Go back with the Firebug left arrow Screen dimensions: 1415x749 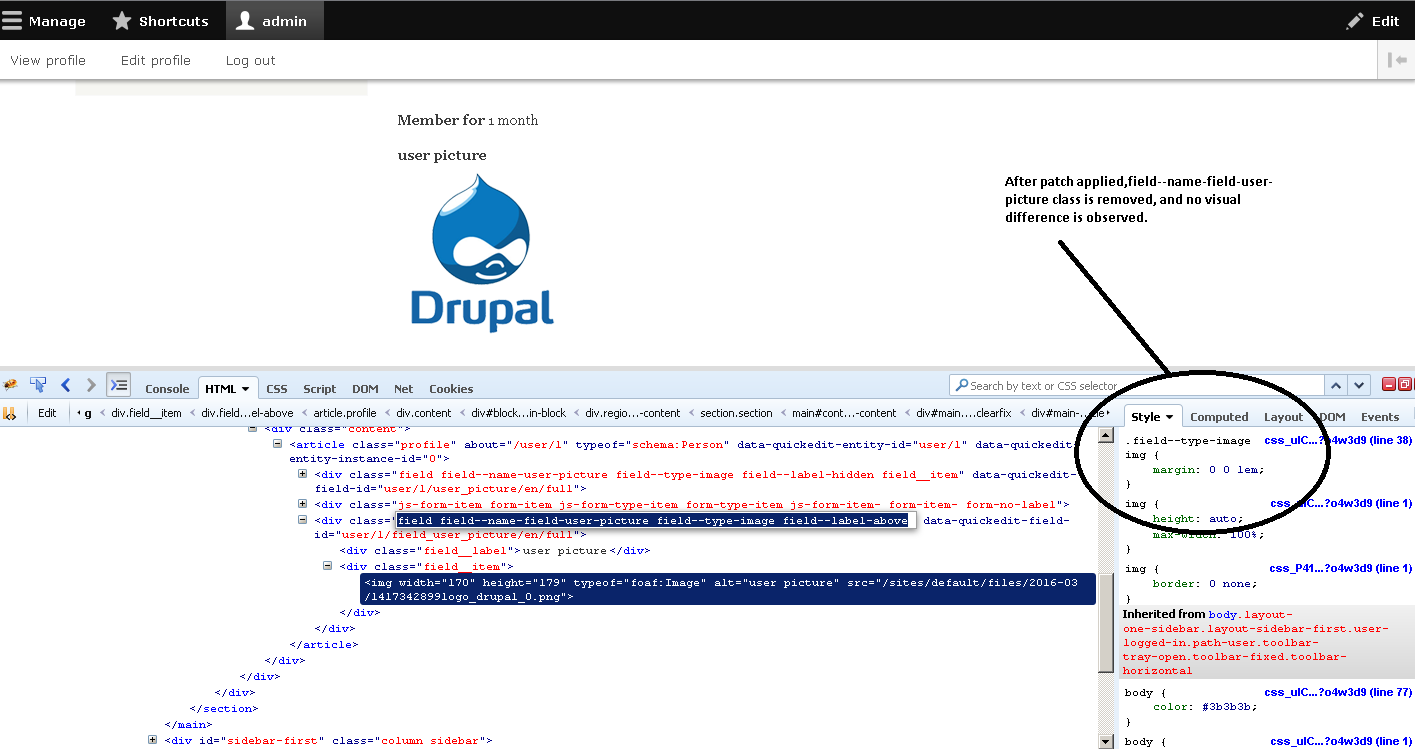pyautogui.click(x=66, y=385)
